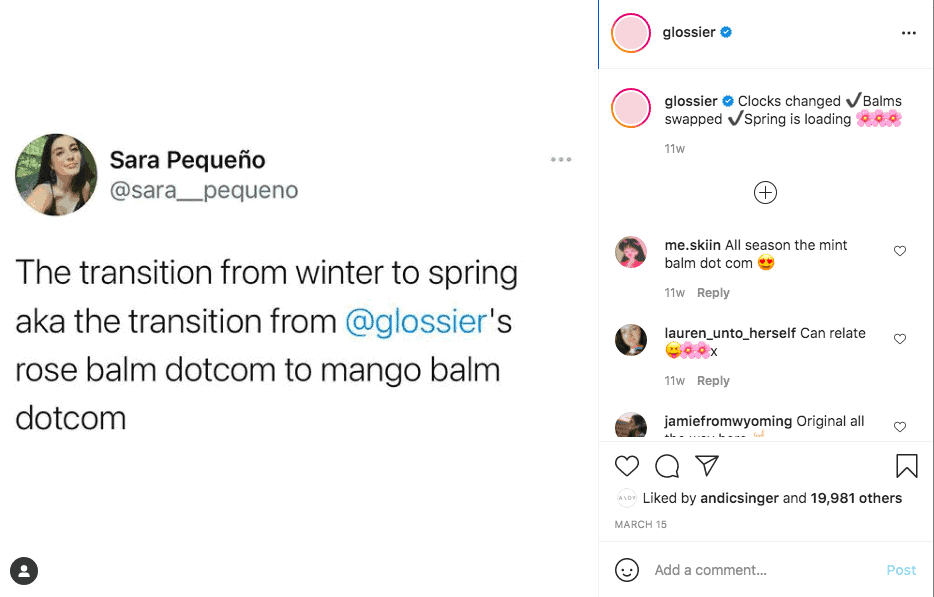Share the post using the paper plane icon
Image resolution: width=934 pixels, height=597 pixels.
707,465
